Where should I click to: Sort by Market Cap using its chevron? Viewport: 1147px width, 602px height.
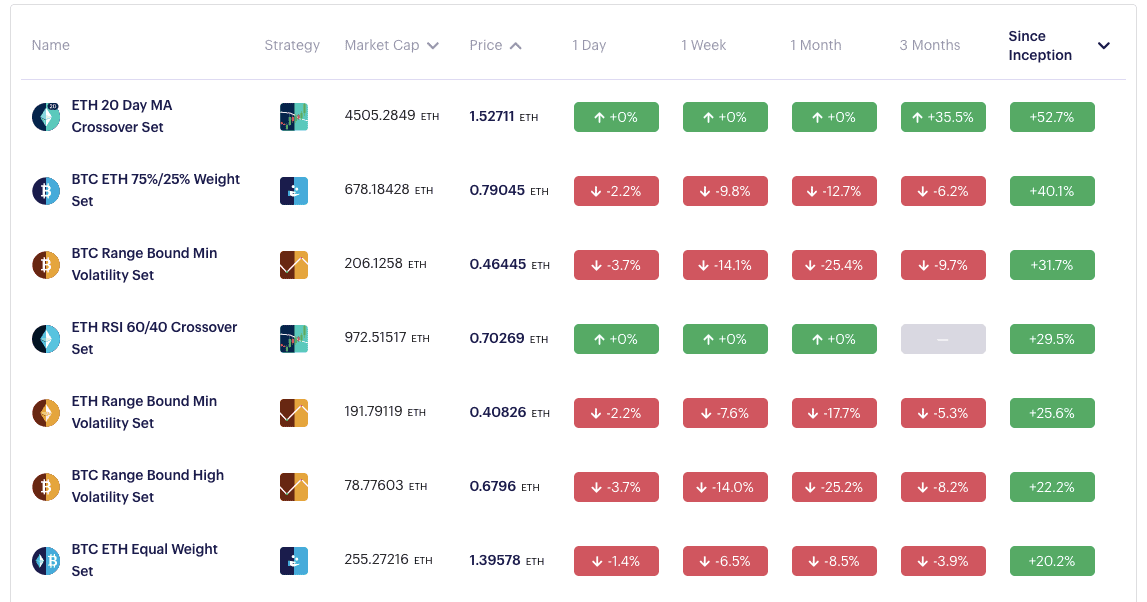[x=433, y=45]
